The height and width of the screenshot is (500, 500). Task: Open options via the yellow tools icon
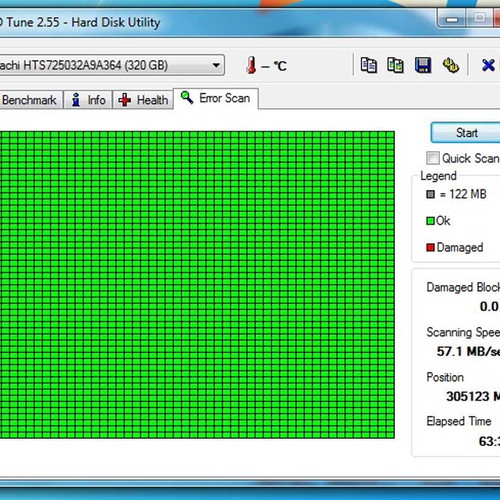(451, 65)
